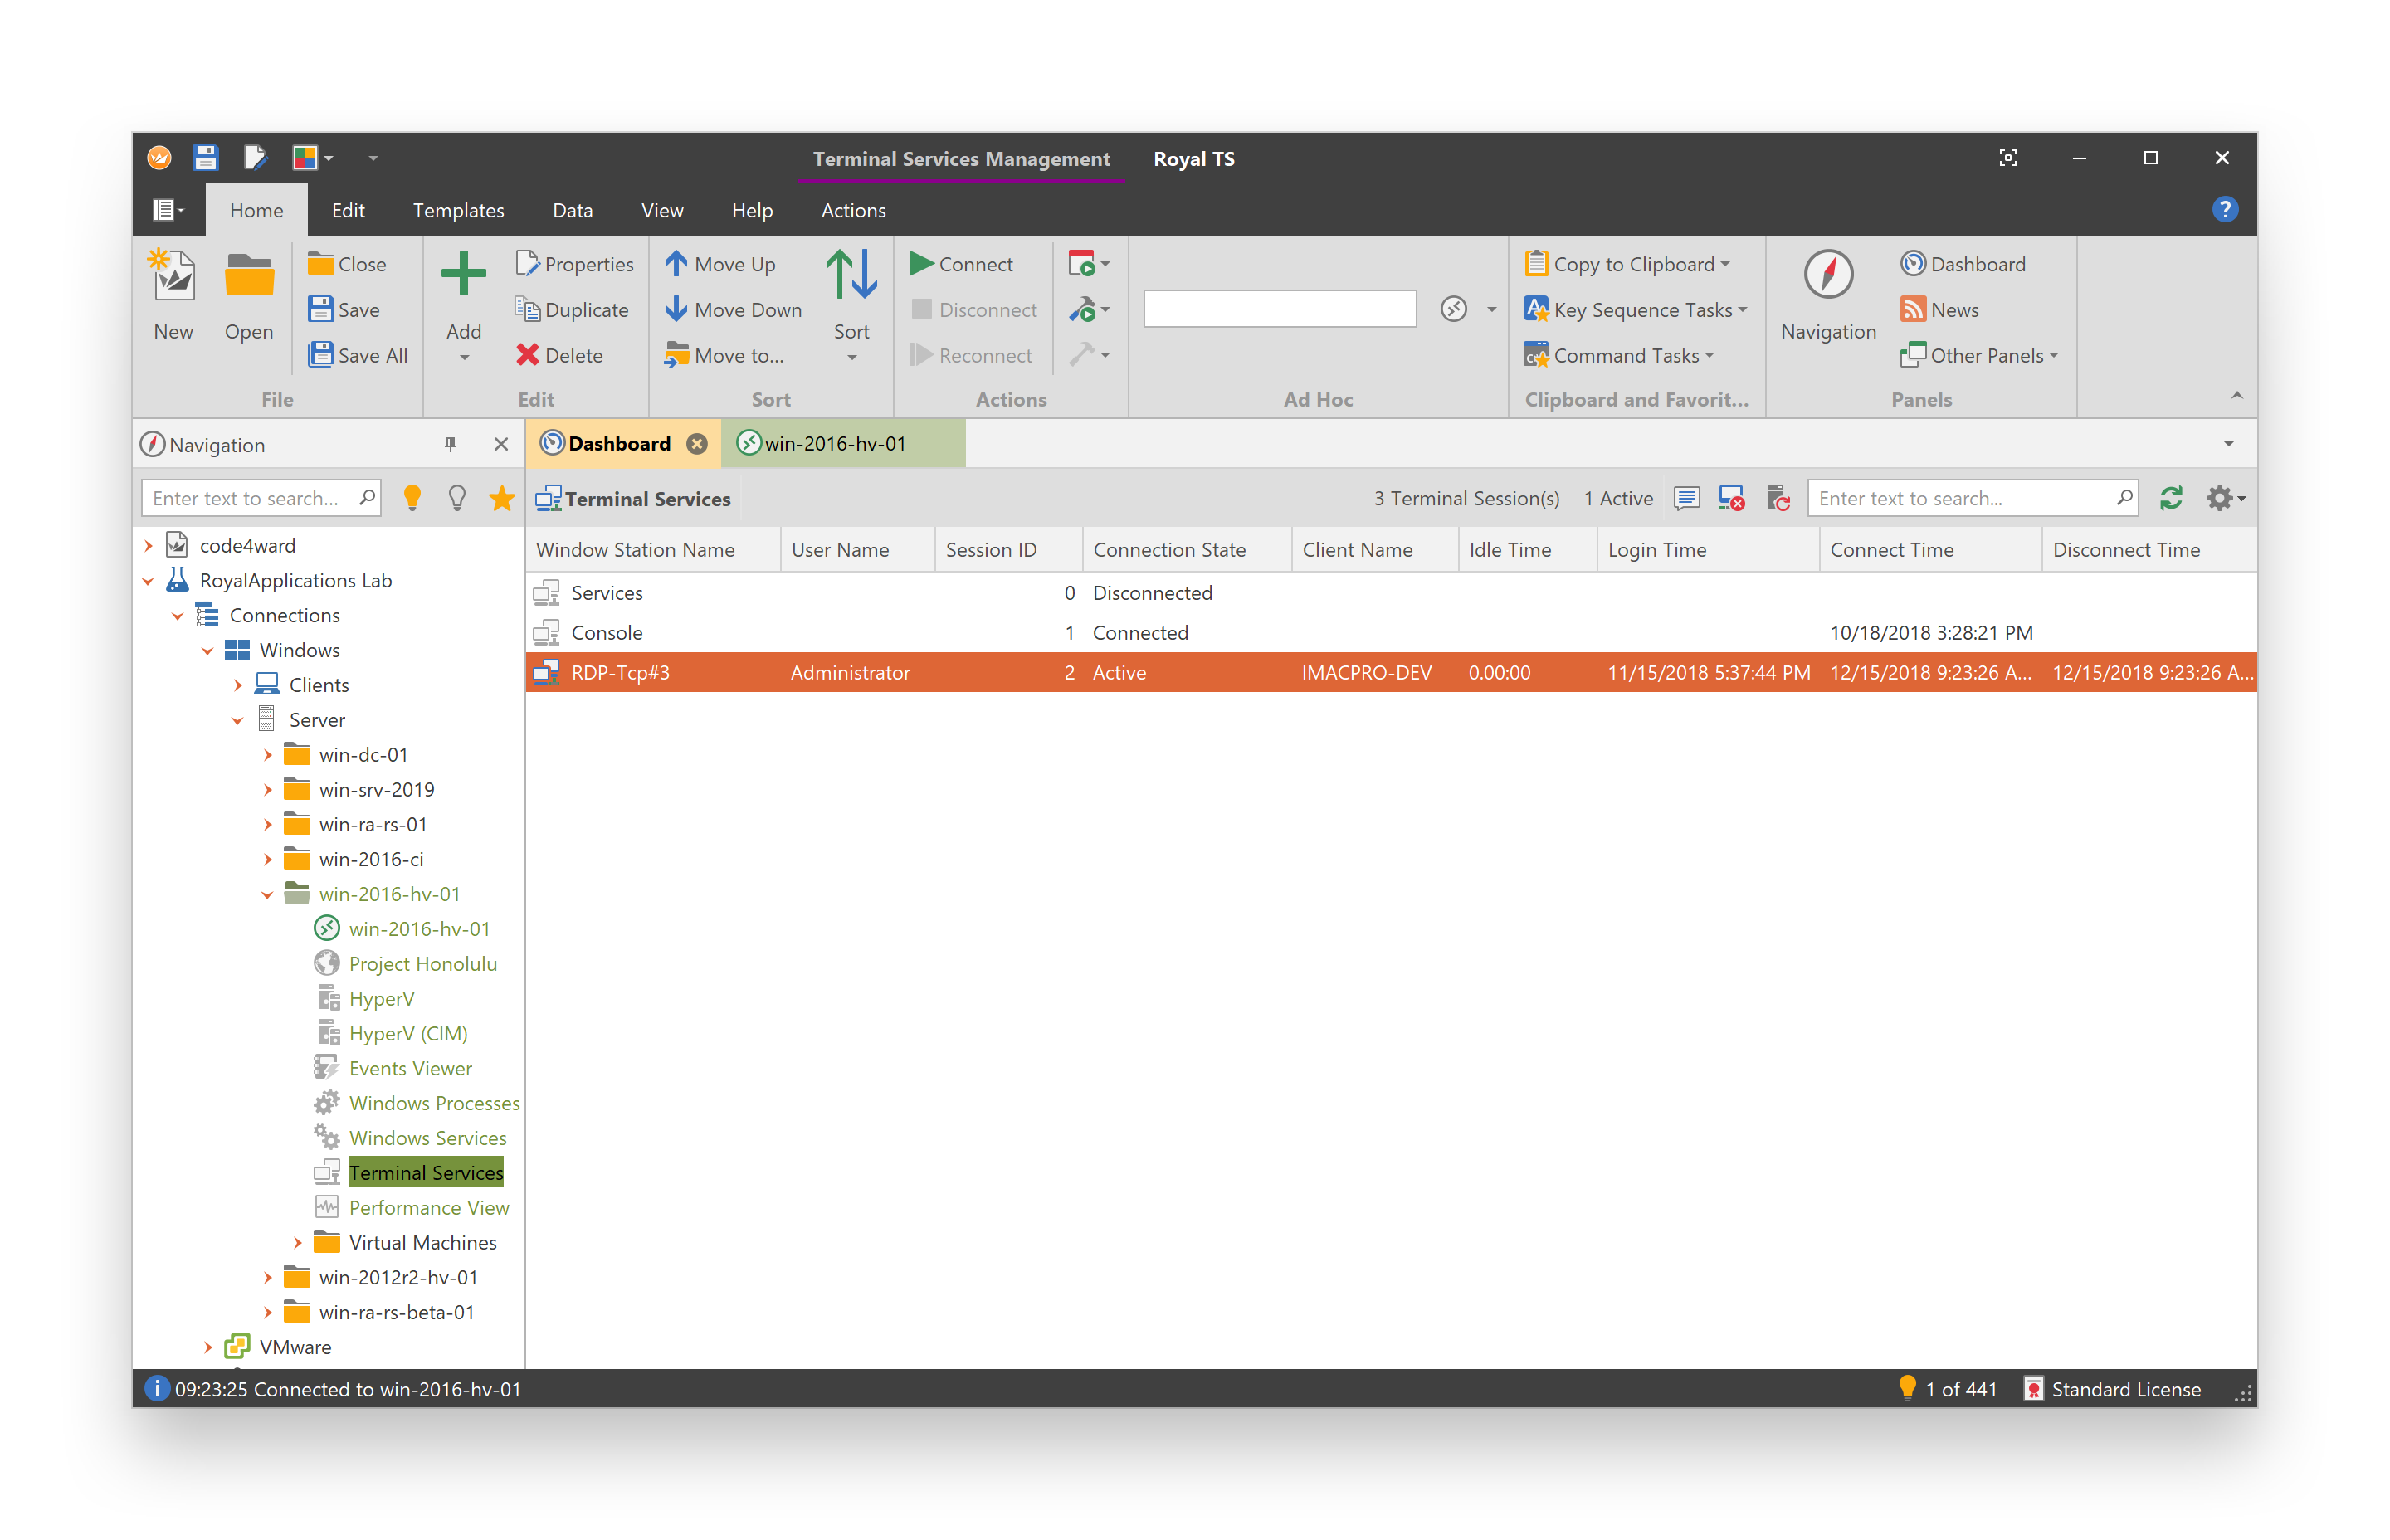The height and width of the screenshot is (1540, 2390).
Task: Open Other Panels dropdown
Action: point(1979,355)
